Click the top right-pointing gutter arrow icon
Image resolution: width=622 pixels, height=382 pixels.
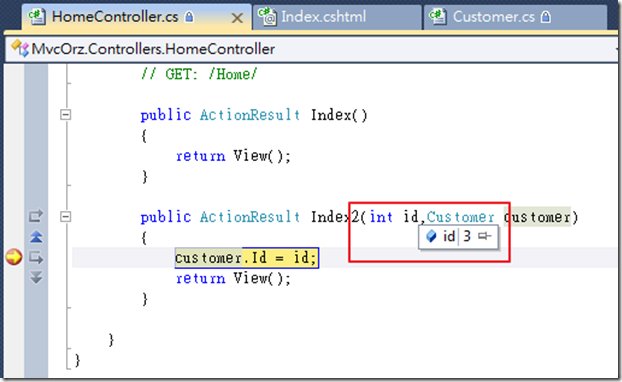pyautogui.click(x=36, y=216)
